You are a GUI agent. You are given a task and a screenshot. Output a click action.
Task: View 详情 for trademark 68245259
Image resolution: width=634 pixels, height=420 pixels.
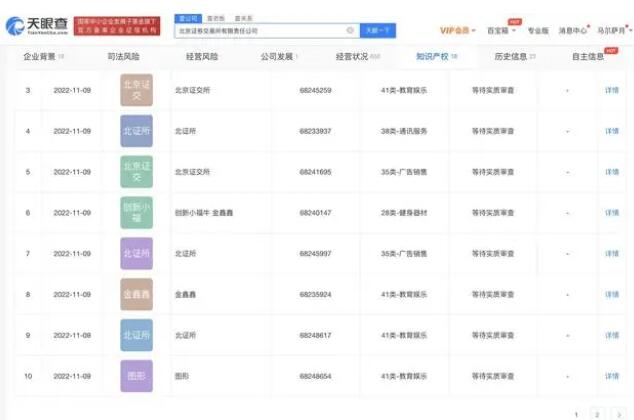(x=611, y=90)
